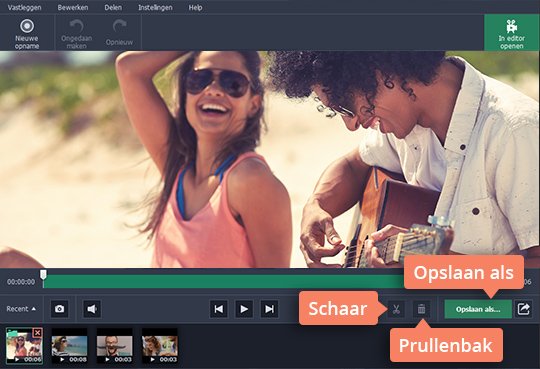540x369 pixels.
Task: Open the Vastleggen menu
Action: point(24,7)
